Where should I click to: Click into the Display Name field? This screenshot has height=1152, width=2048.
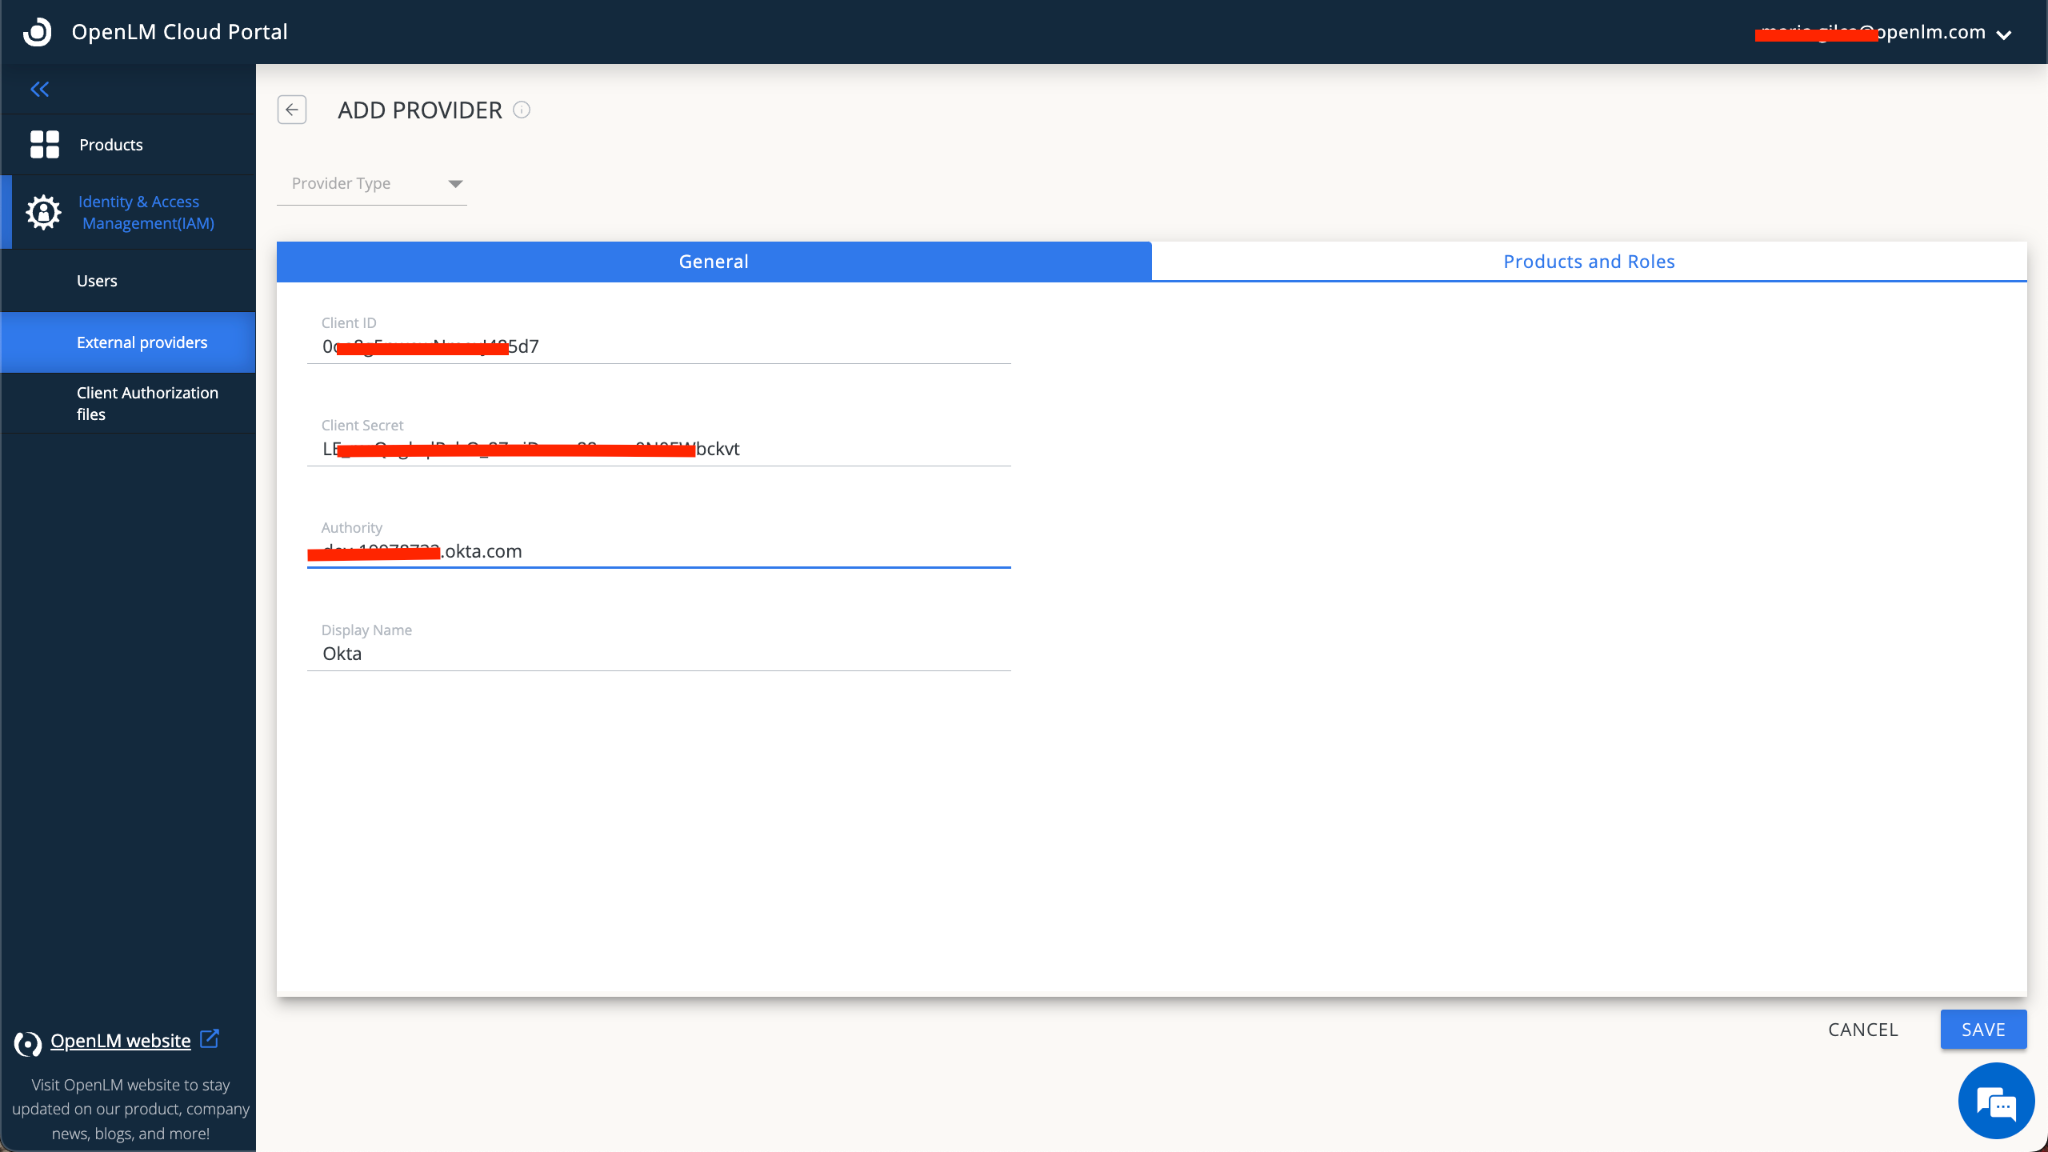click(658, 654)
